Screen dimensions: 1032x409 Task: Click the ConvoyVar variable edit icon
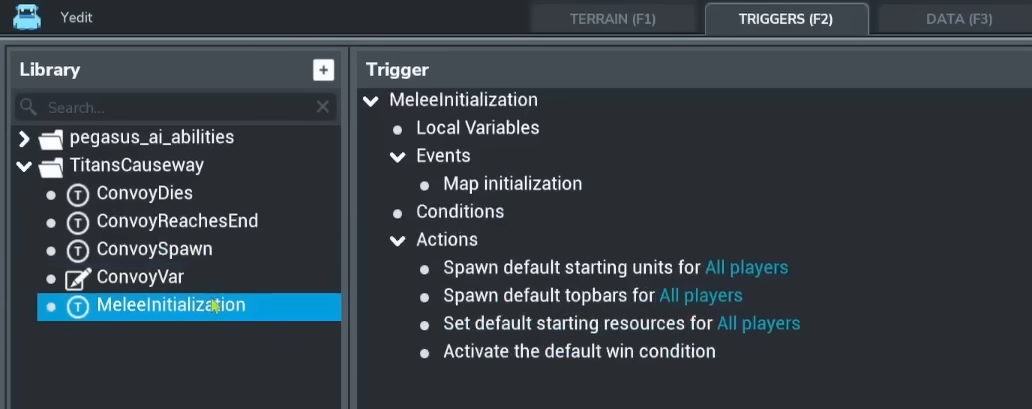point(78,278)
